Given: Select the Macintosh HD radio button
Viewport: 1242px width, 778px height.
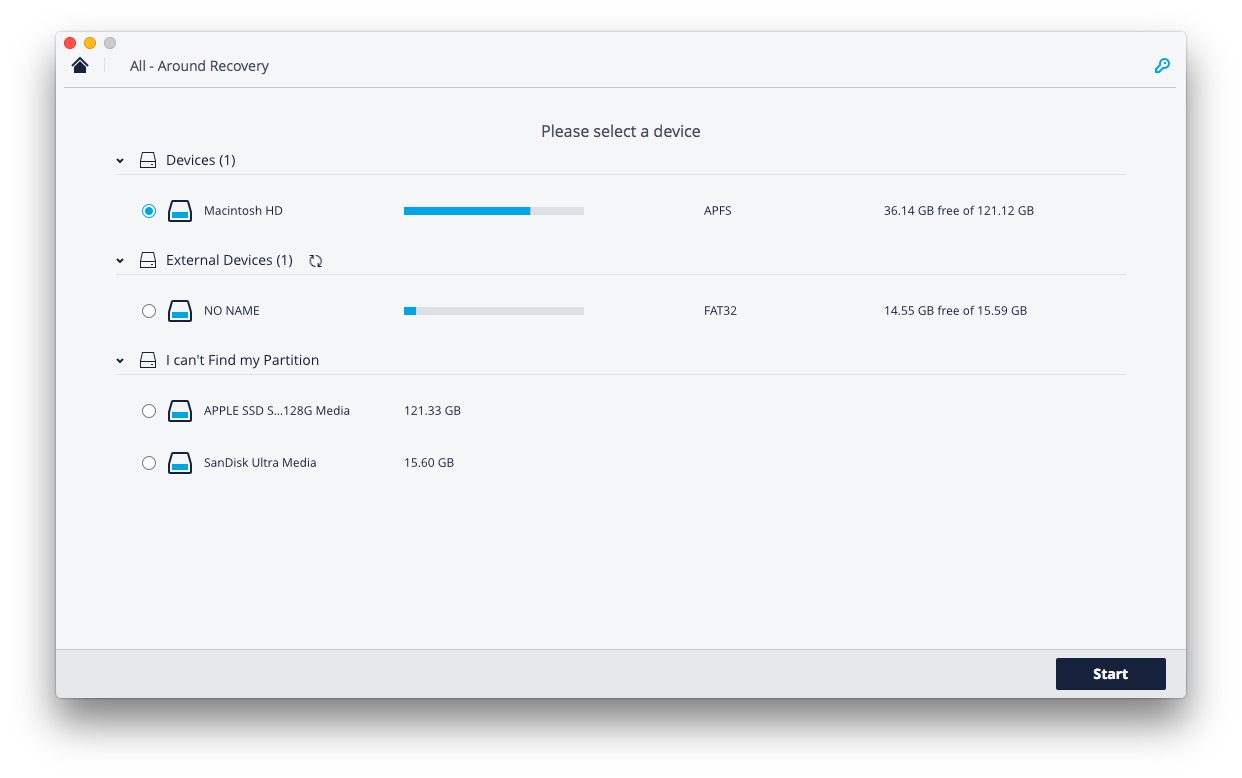Looking at the screenshot, I should pyautogui.click(x=149, y=211).
